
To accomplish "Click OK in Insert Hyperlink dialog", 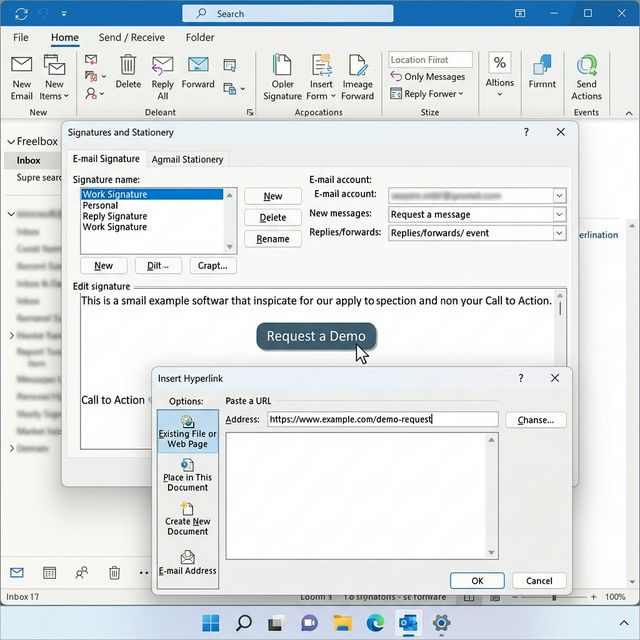I will [x=477, y=581].
